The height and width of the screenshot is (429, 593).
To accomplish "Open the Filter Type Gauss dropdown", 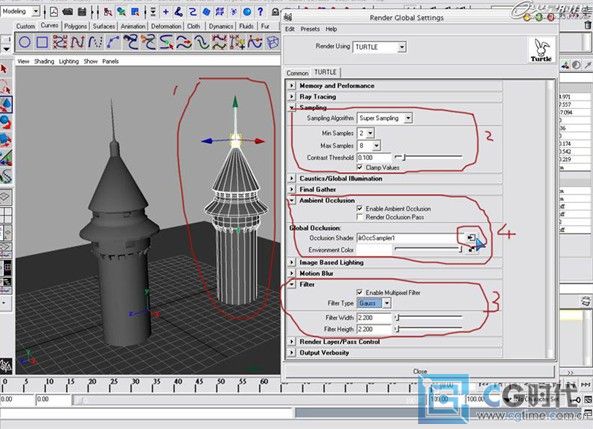I will (x=374, y=303).
